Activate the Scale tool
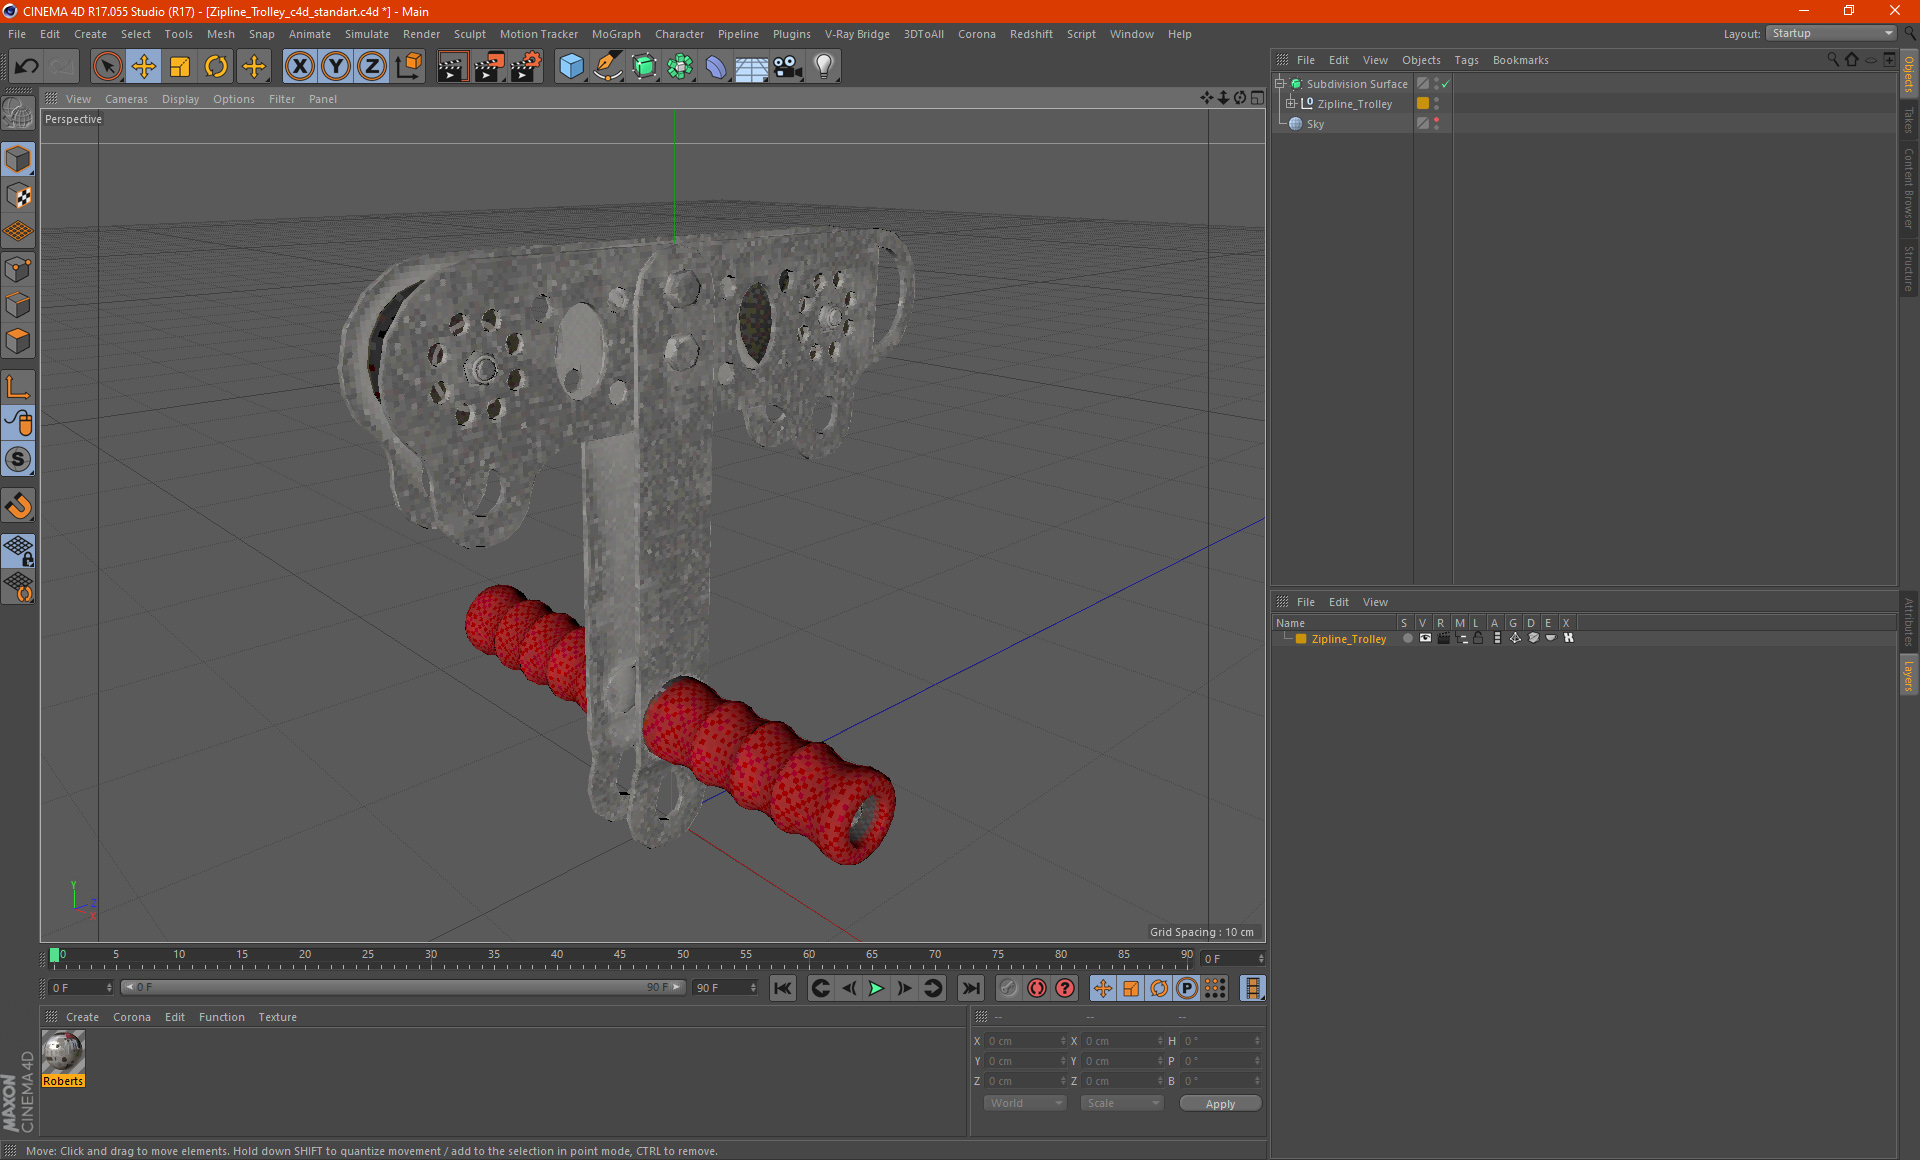 point(180,67)
